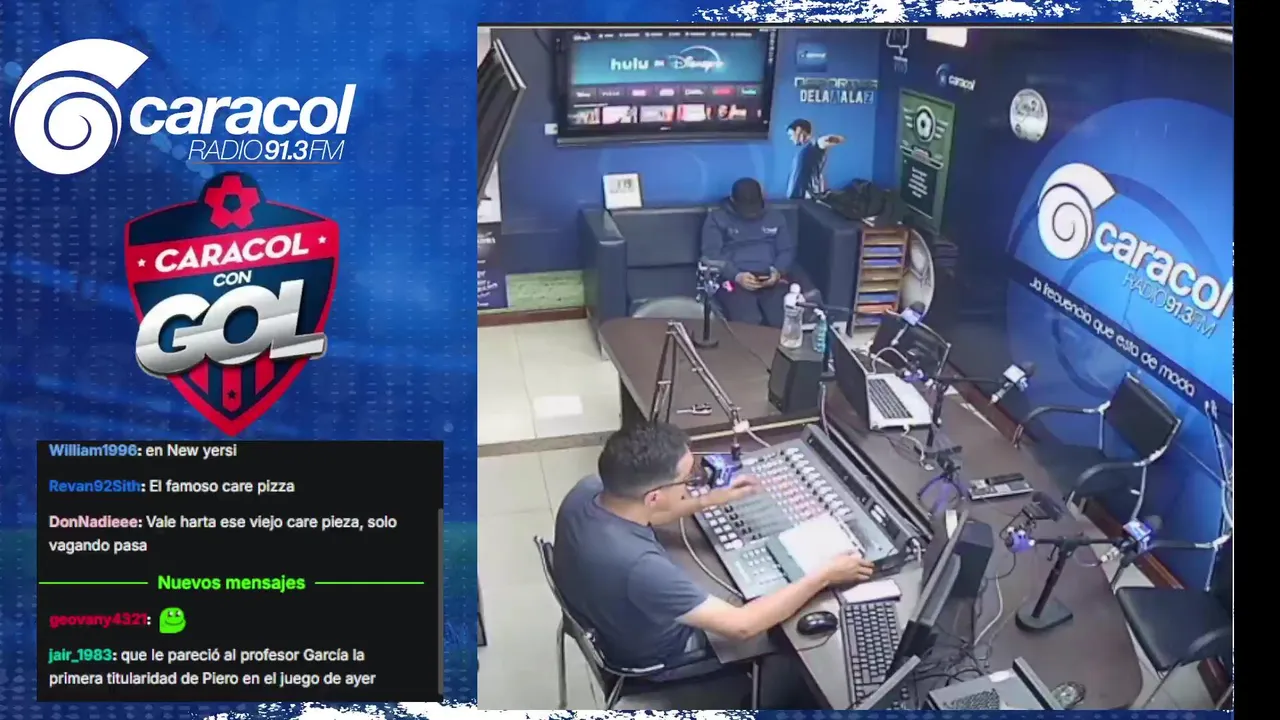This screenshot has width=1280, height=720.
Task: Click the wall-mounted TV showing Hulu Disney+
Action: pyautogui.click(x=666, y=84)
